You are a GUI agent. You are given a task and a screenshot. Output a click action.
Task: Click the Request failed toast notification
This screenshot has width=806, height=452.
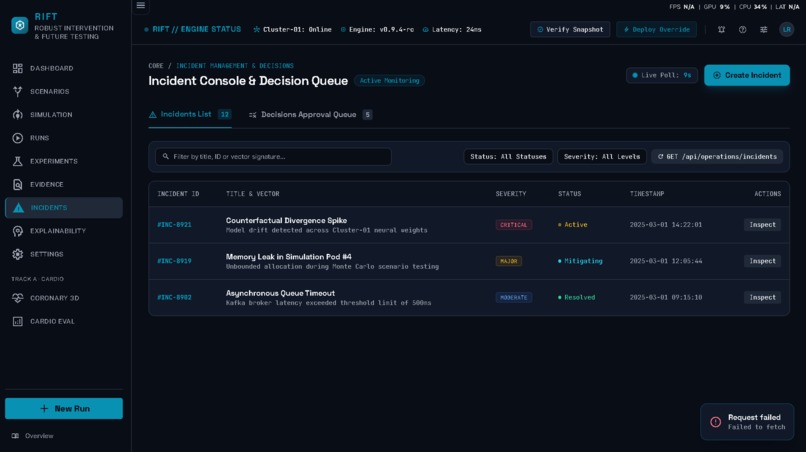(747, 422)
